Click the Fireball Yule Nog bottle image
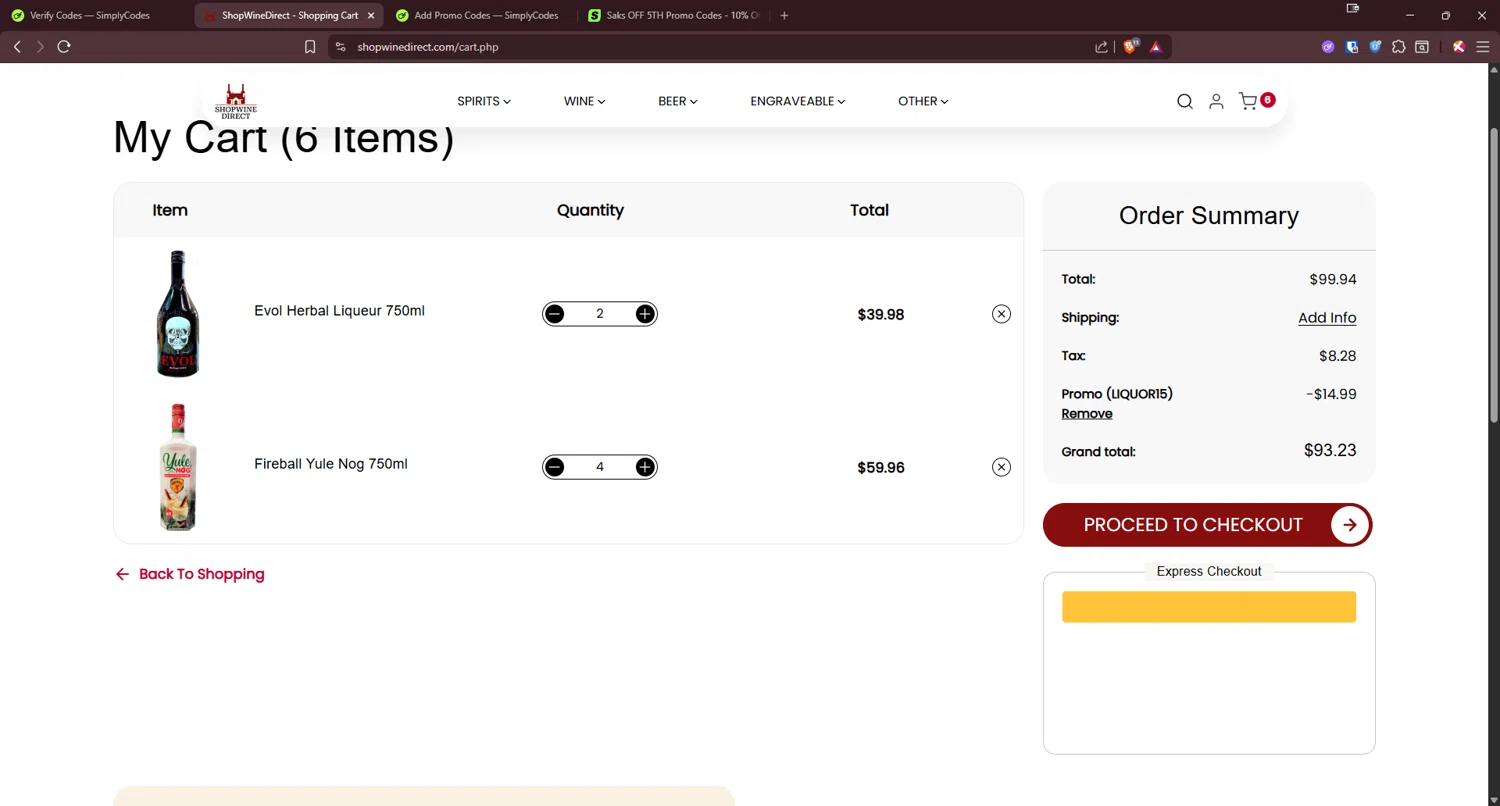This screenshot has width=1500, height=806. (178, 467)
